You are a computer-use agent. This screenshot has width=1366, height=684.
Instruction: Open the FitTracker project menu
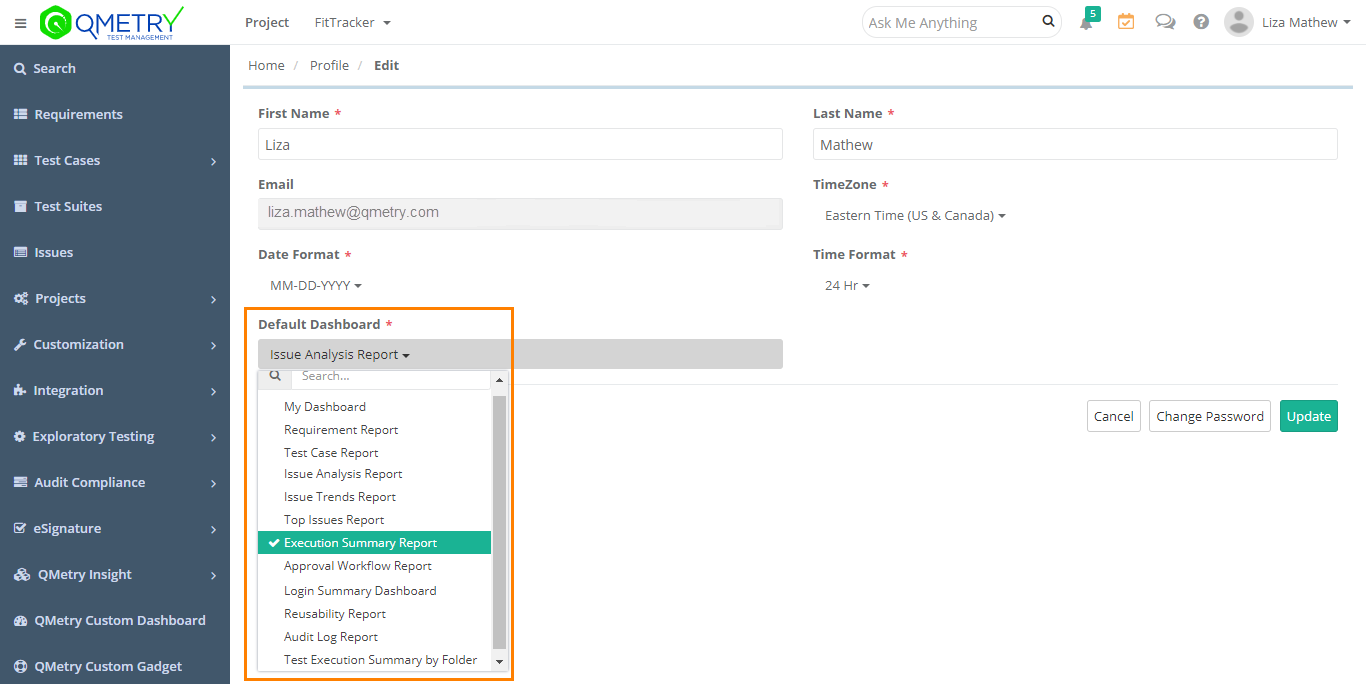[x=351, y=22]
